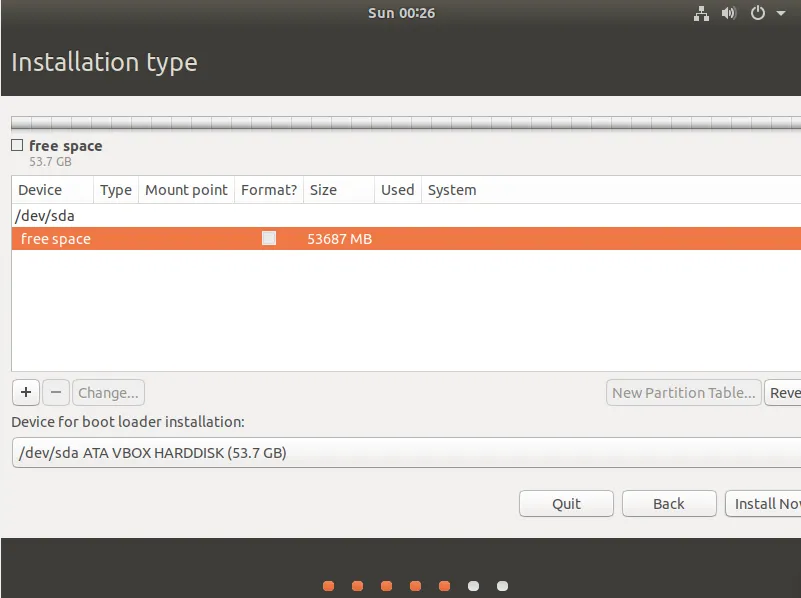This screenshot has height=598, width=801.
Task: Go Back to the previous step
Action: tap(668, 503)
